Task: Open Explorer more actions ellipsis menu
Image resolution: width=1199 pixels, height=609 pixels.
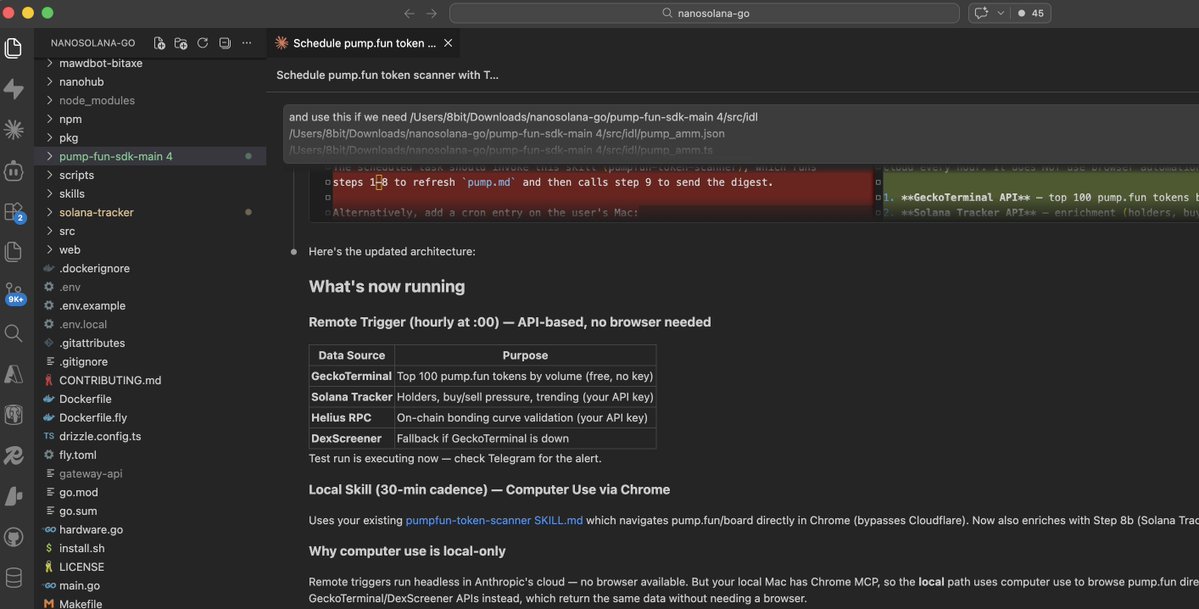Action: (x=246, y=44)
